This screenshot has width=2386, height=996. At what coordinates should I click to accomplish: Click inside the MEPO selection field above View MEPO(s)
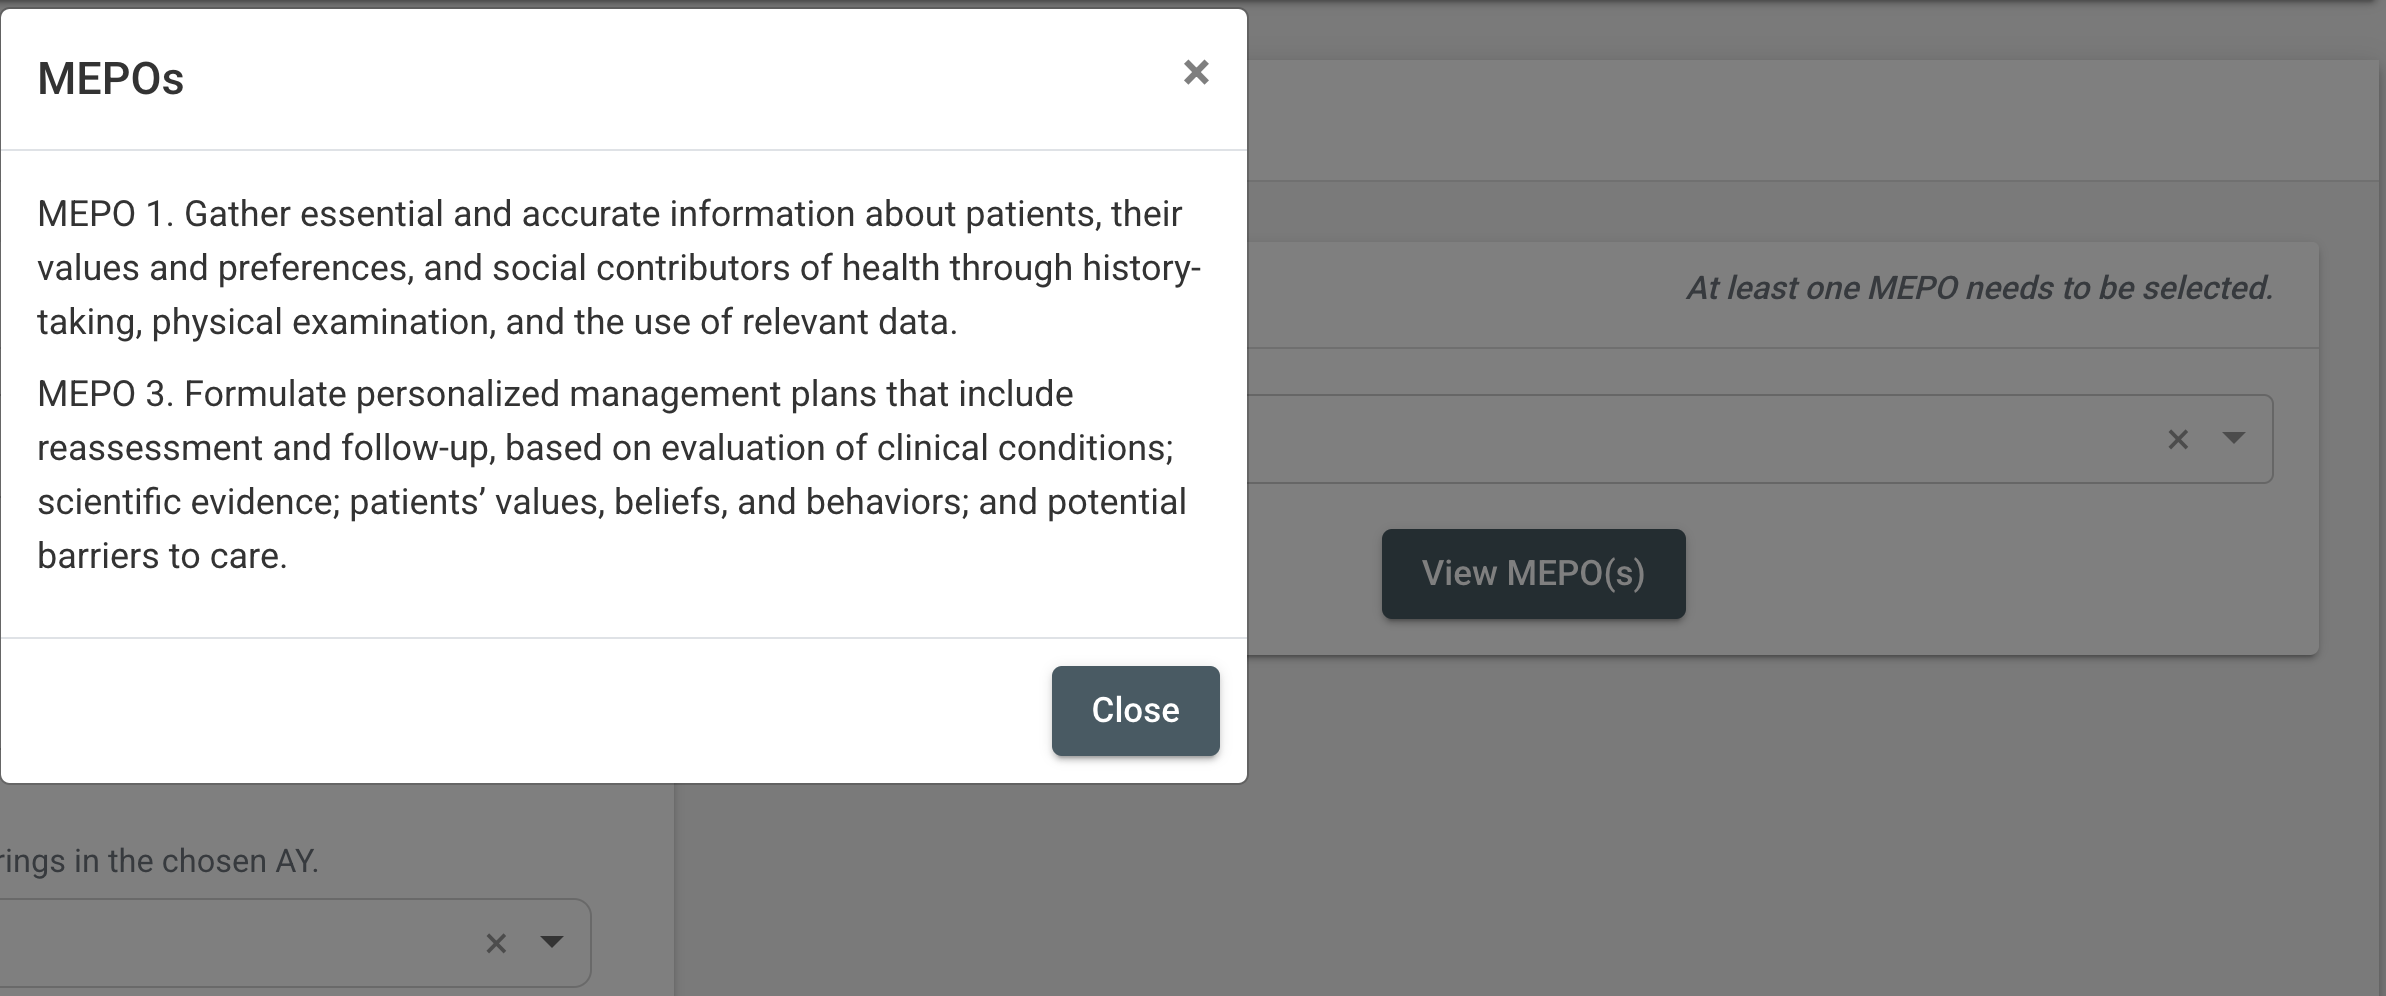tap(1700, 439)
